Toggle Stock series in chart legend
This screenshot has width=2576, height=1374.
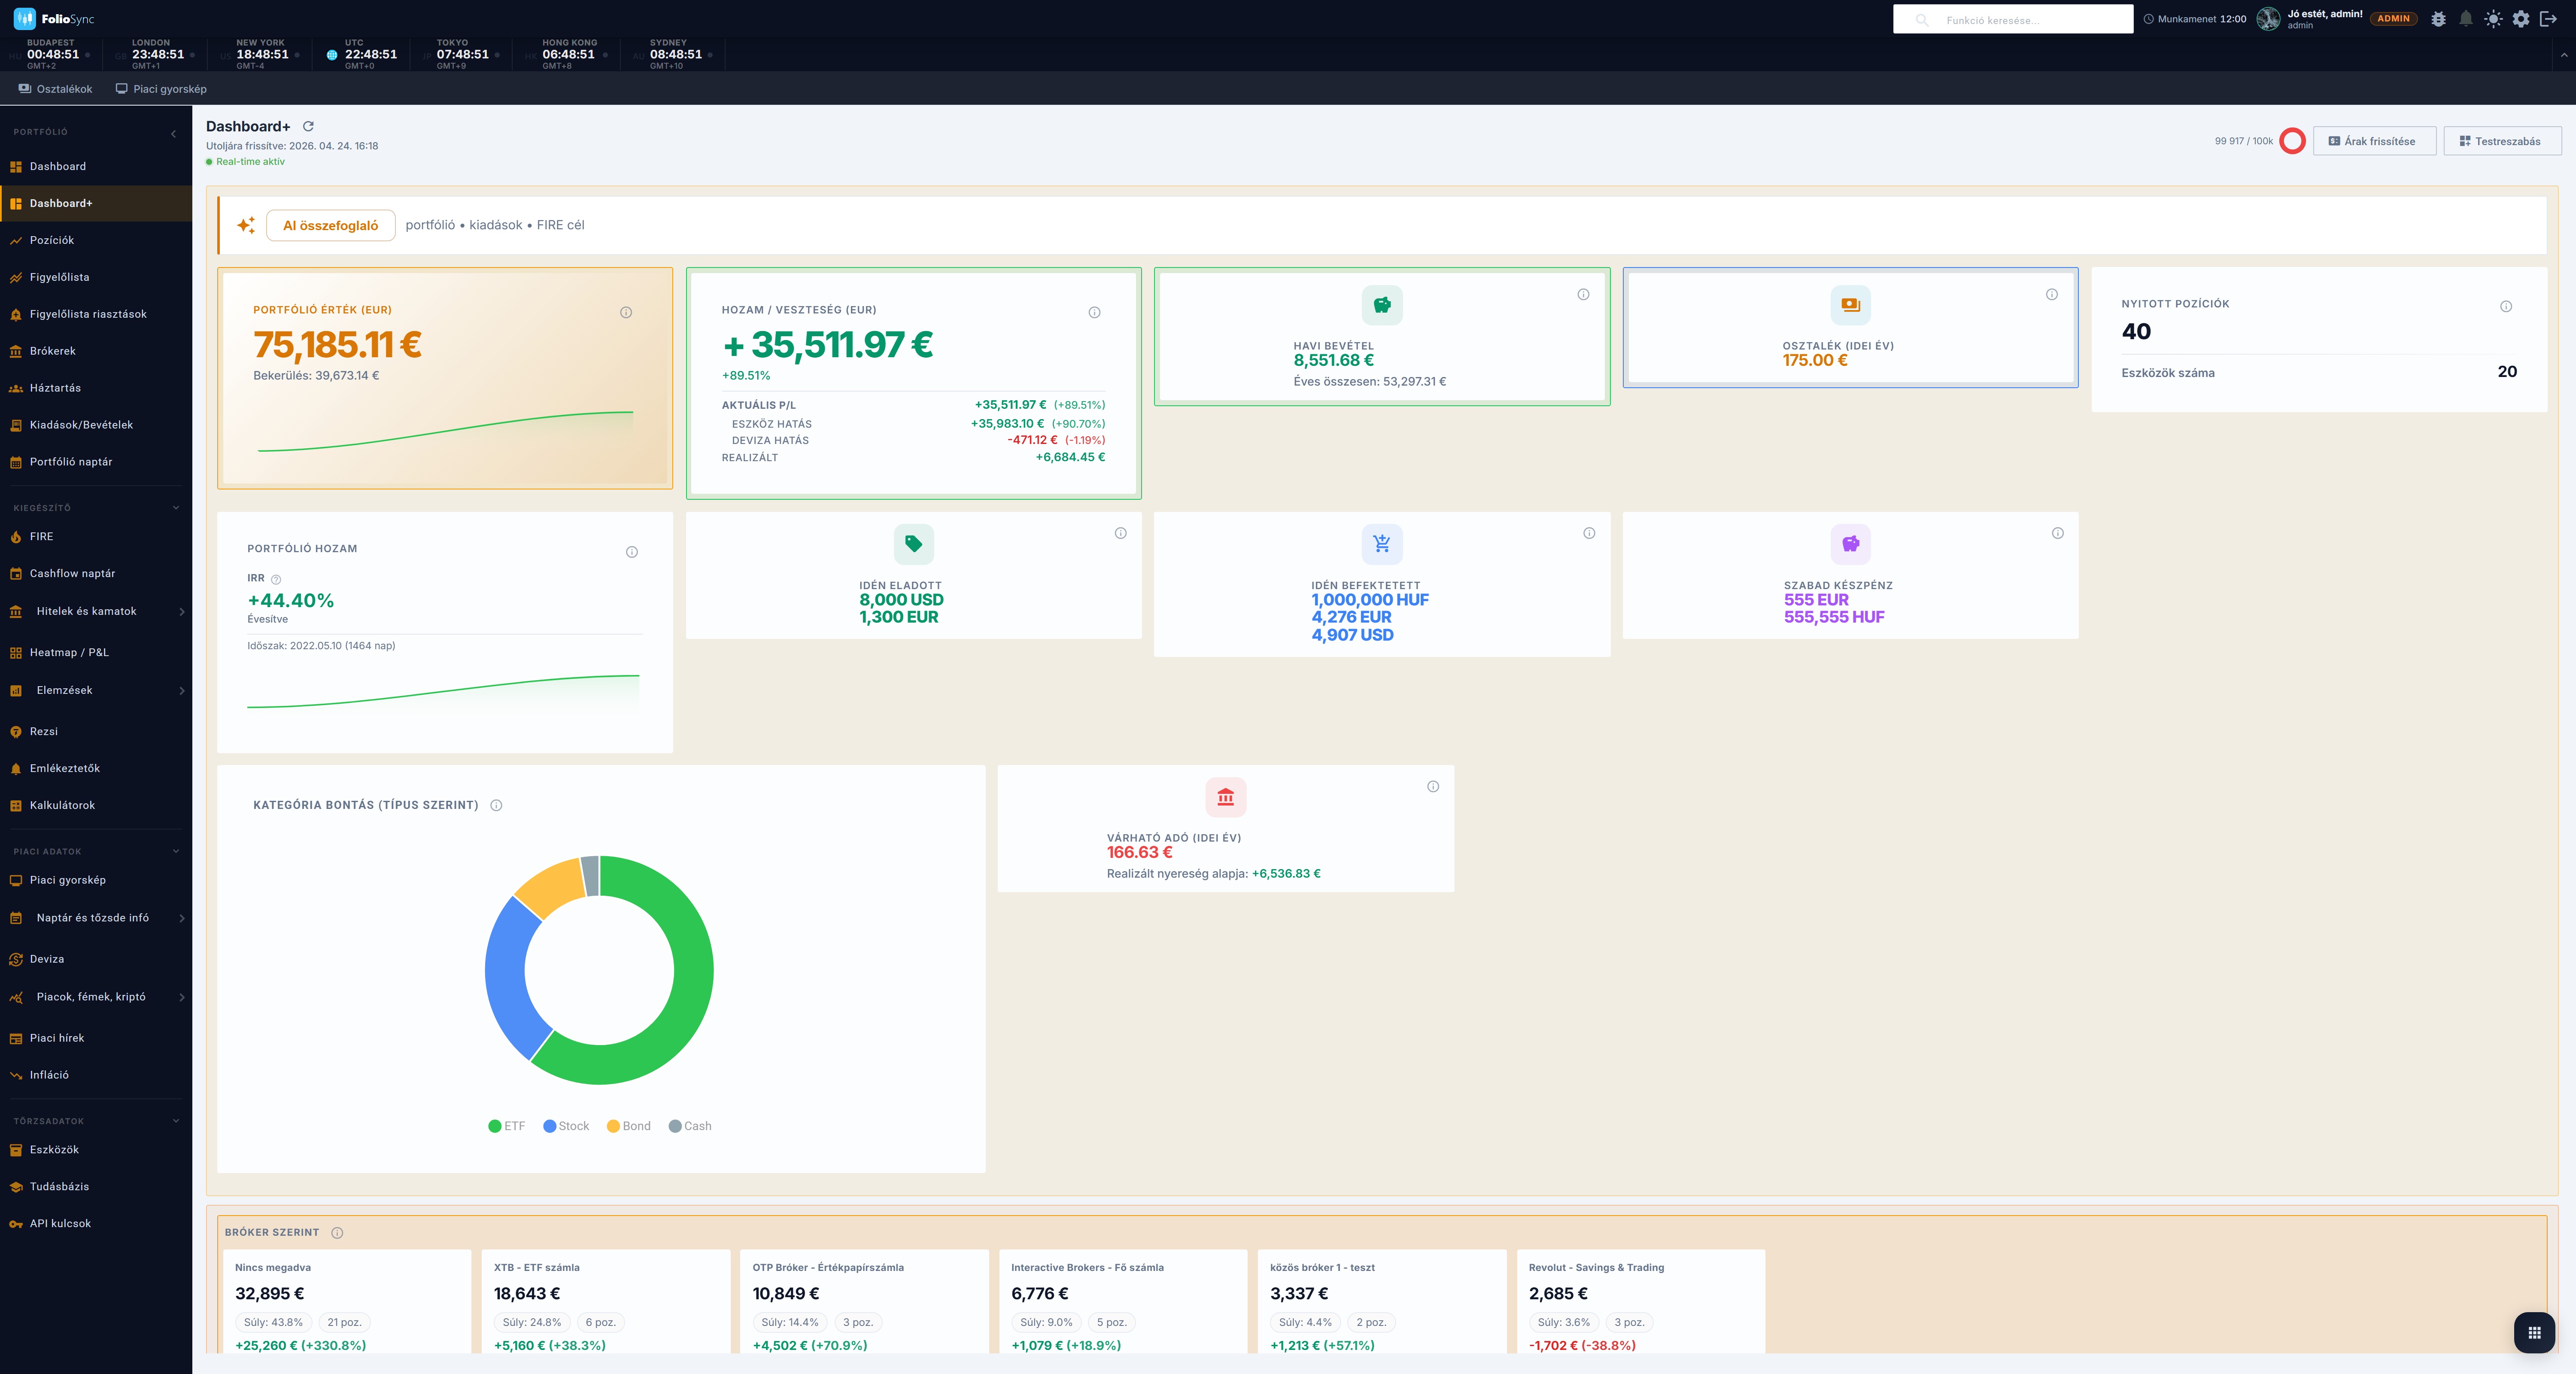pos(566,1126)
